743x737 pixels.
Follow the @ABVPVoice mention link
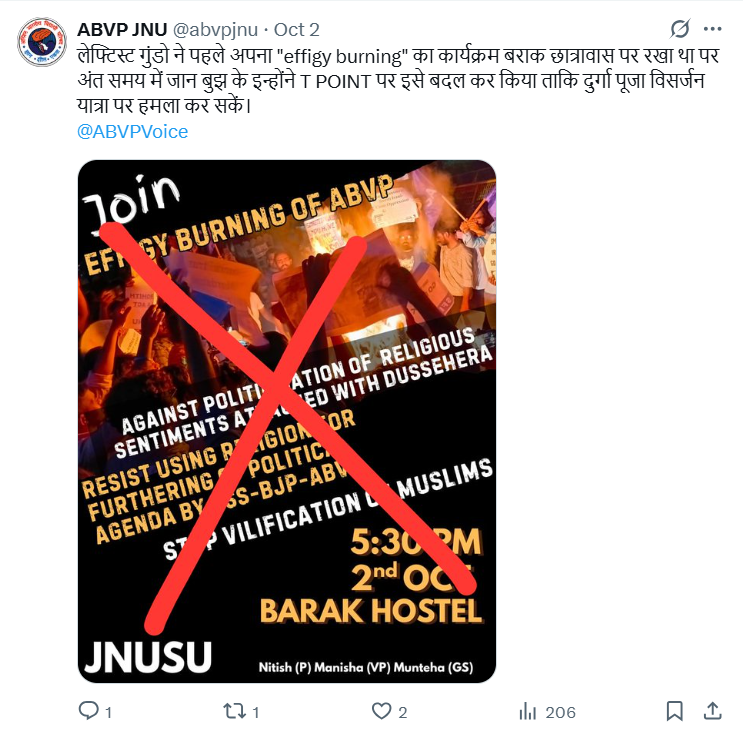132,132
